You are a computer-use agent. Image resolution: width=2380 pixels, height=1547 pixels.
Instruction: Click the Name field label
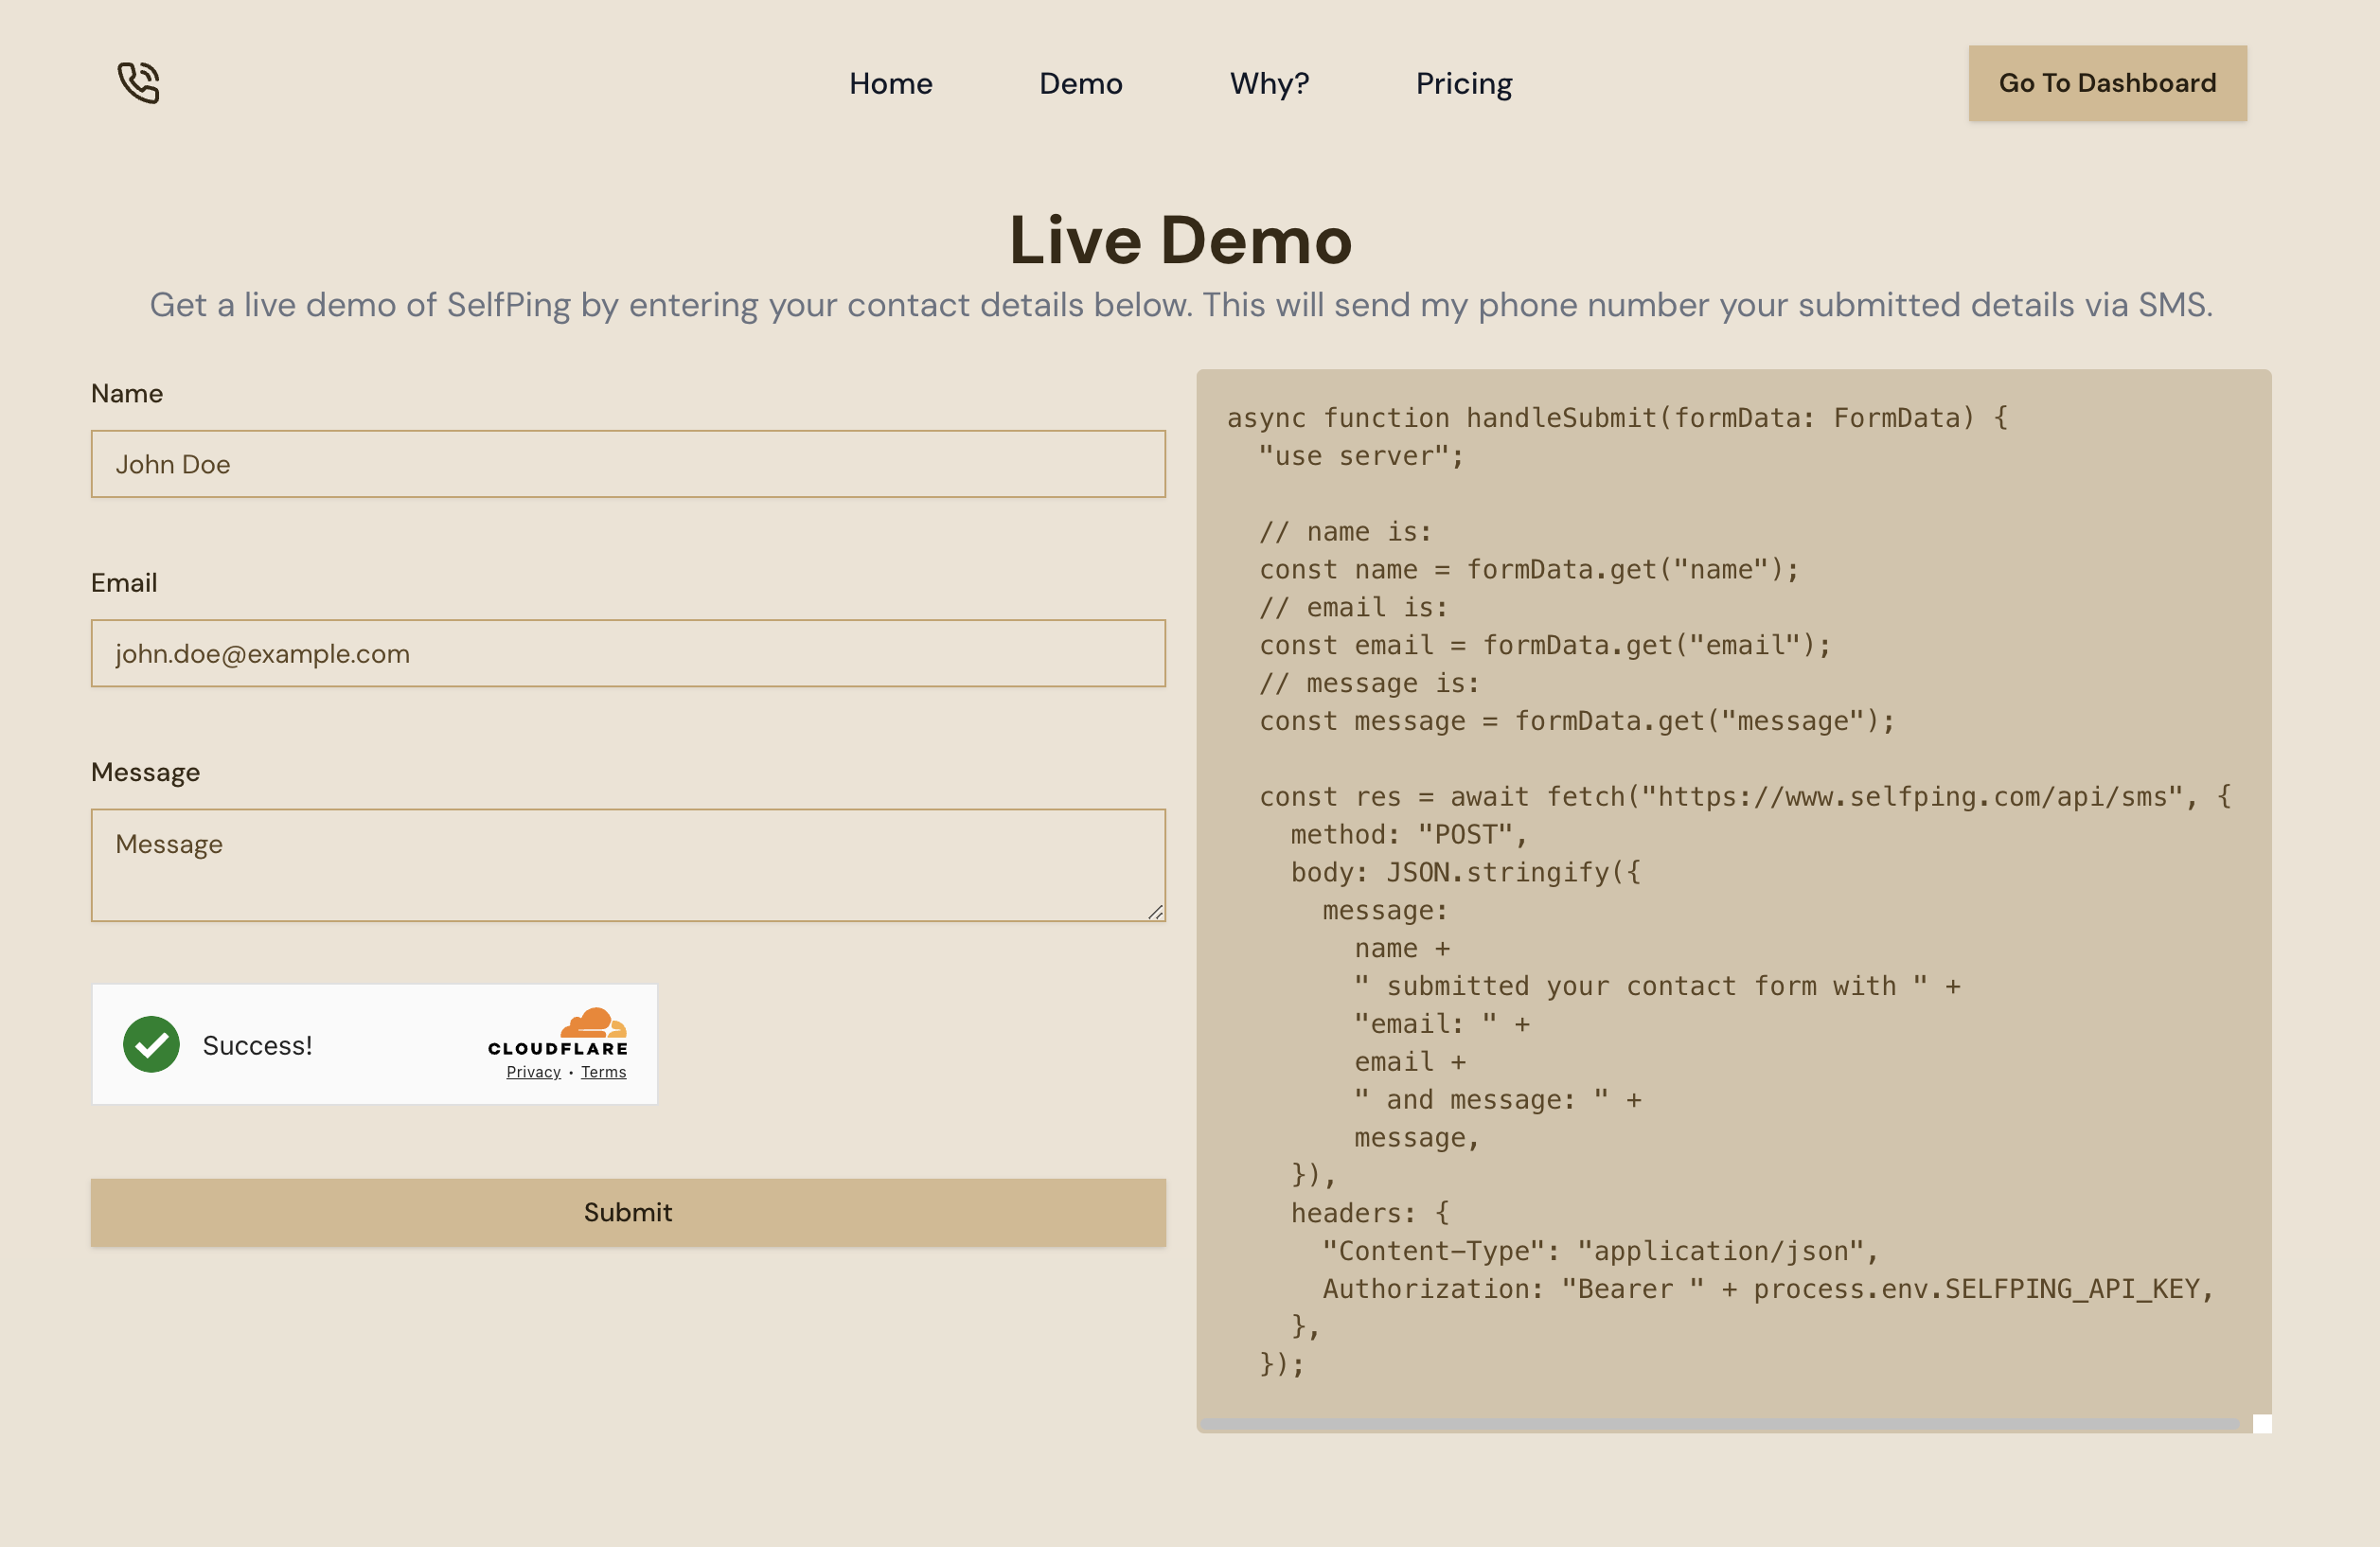tap(127, 393)
